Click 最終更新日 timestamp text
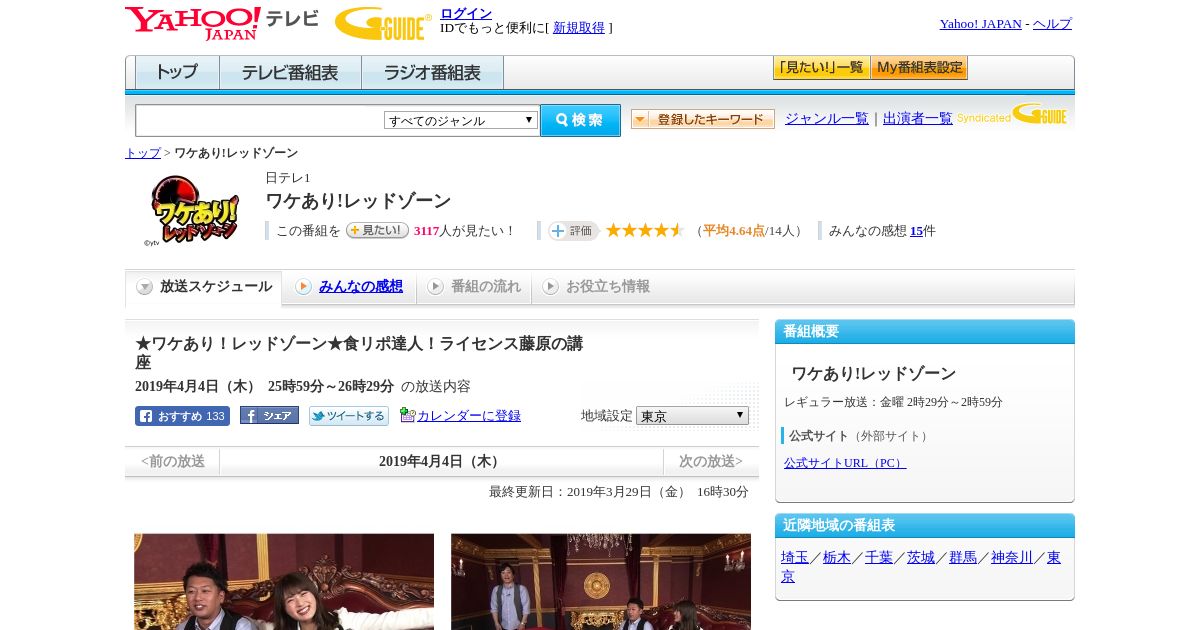1200x630 pixels. (x=619, y=492)
